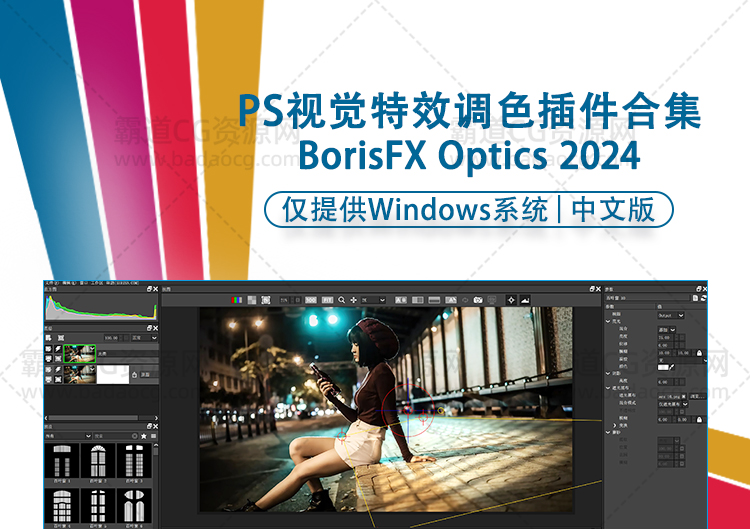The height and width of the screenshot is (529, 750).
Task: Click the layer opacity value field
Action: pos(110,338)
